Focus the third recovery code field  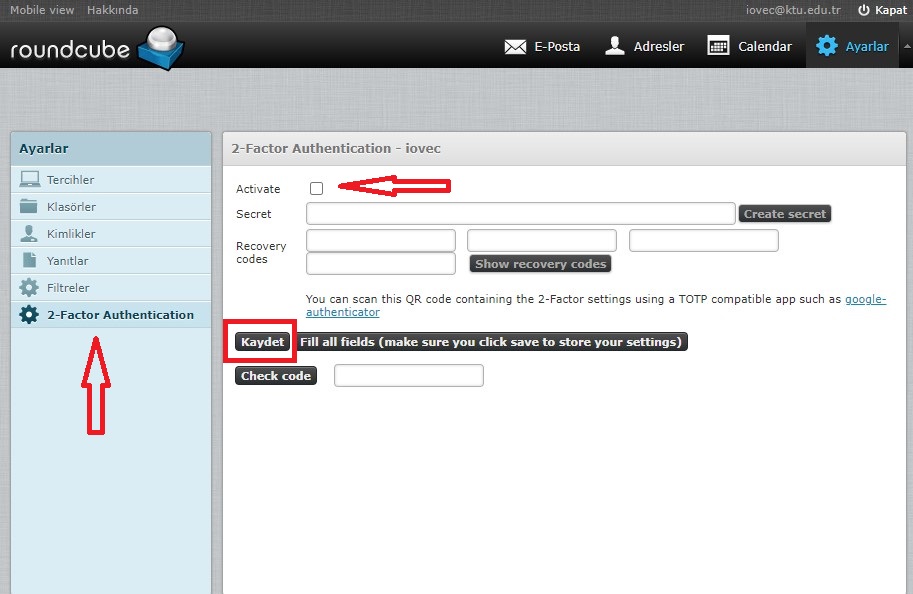703,241
